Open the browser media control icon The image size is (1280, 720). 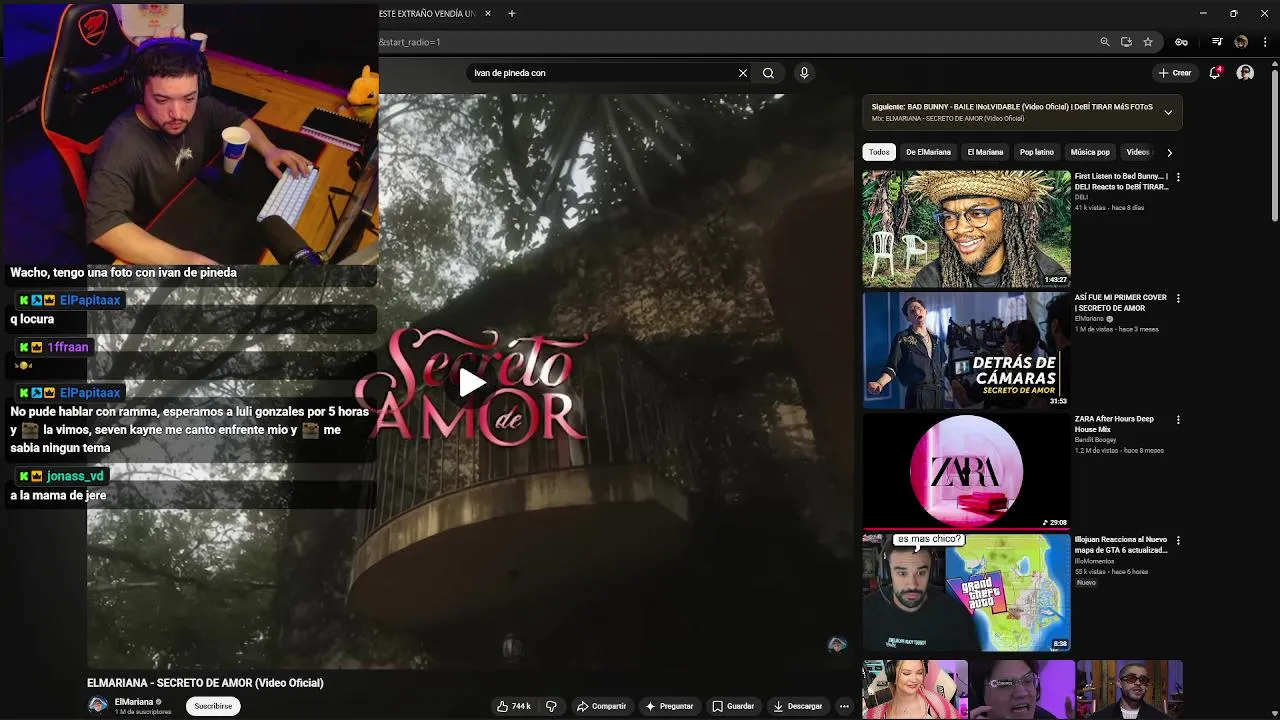coord(1217,42)
